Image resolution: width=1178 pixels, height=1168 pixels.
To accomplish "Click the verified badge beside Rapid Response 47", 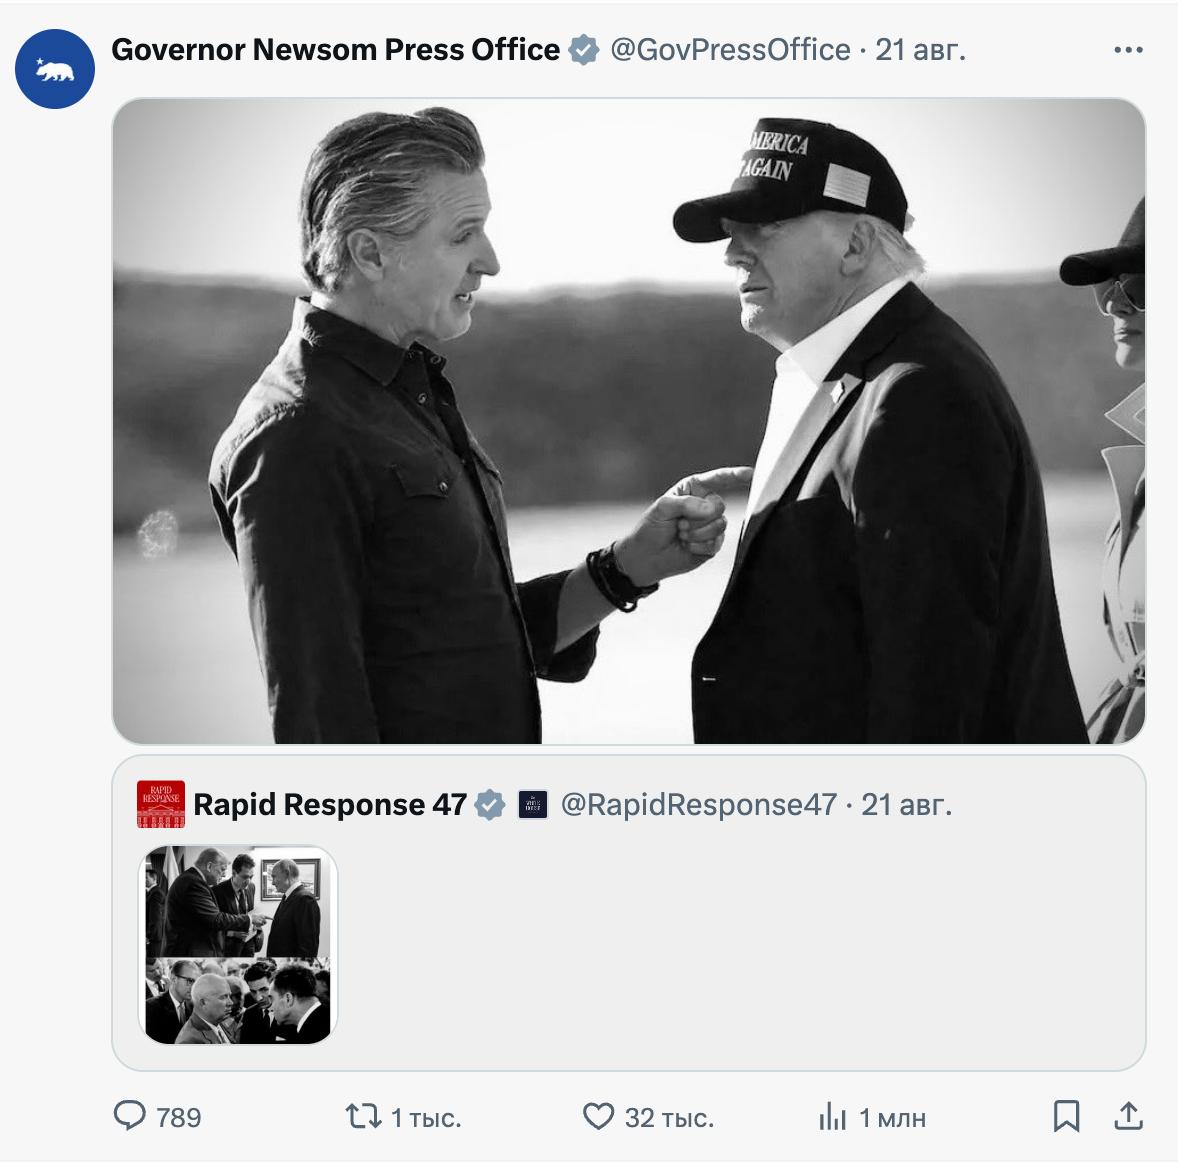I will (490, 805).
